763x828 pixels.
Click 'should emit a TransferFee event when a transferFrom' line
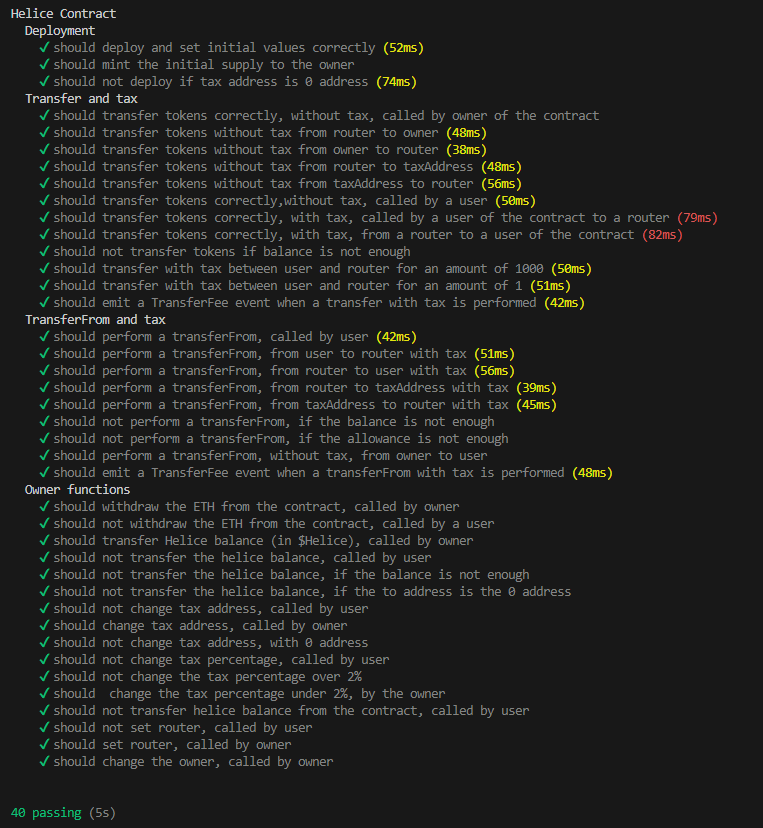pyautogui.click(x=326, y=473)
